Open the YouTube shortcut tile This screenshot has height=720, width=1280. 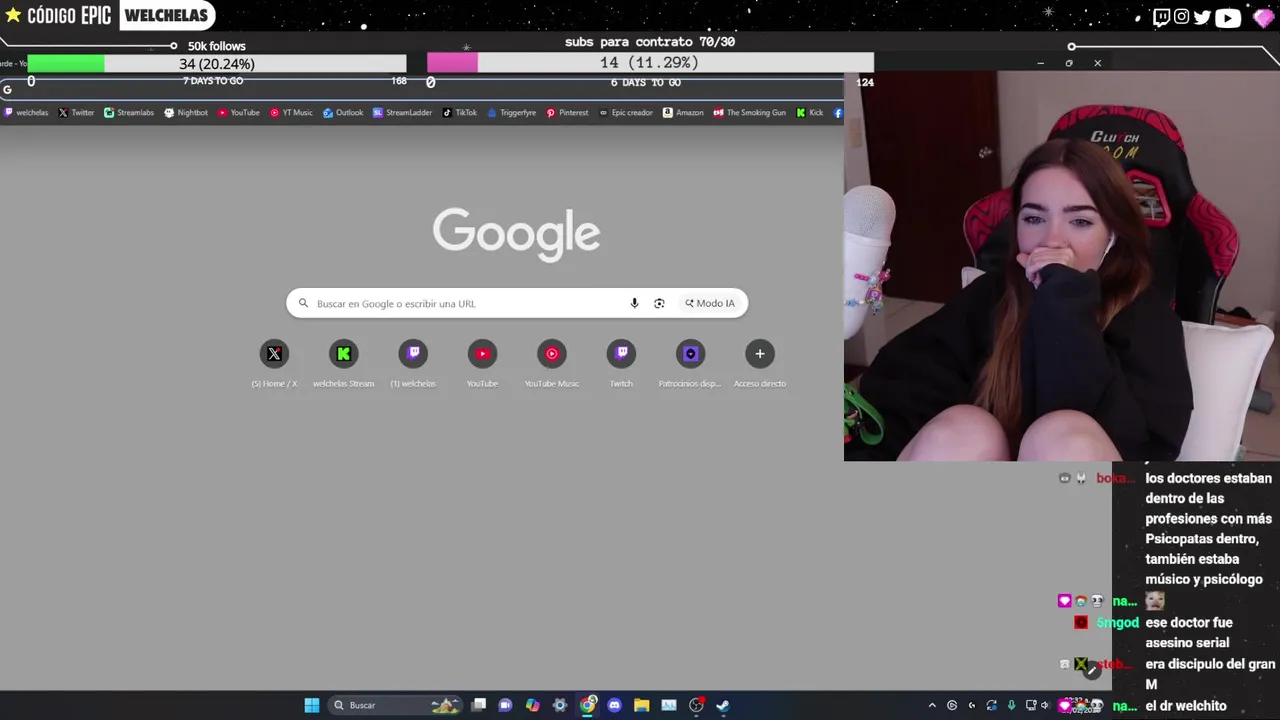point(482,363)
